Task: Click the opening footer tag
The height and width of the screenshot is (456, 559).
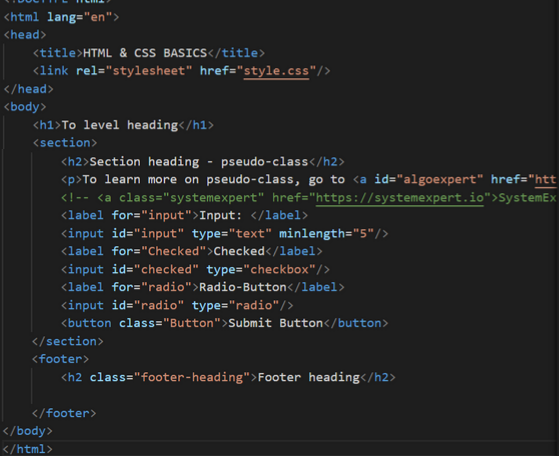Action: [61, 359]
